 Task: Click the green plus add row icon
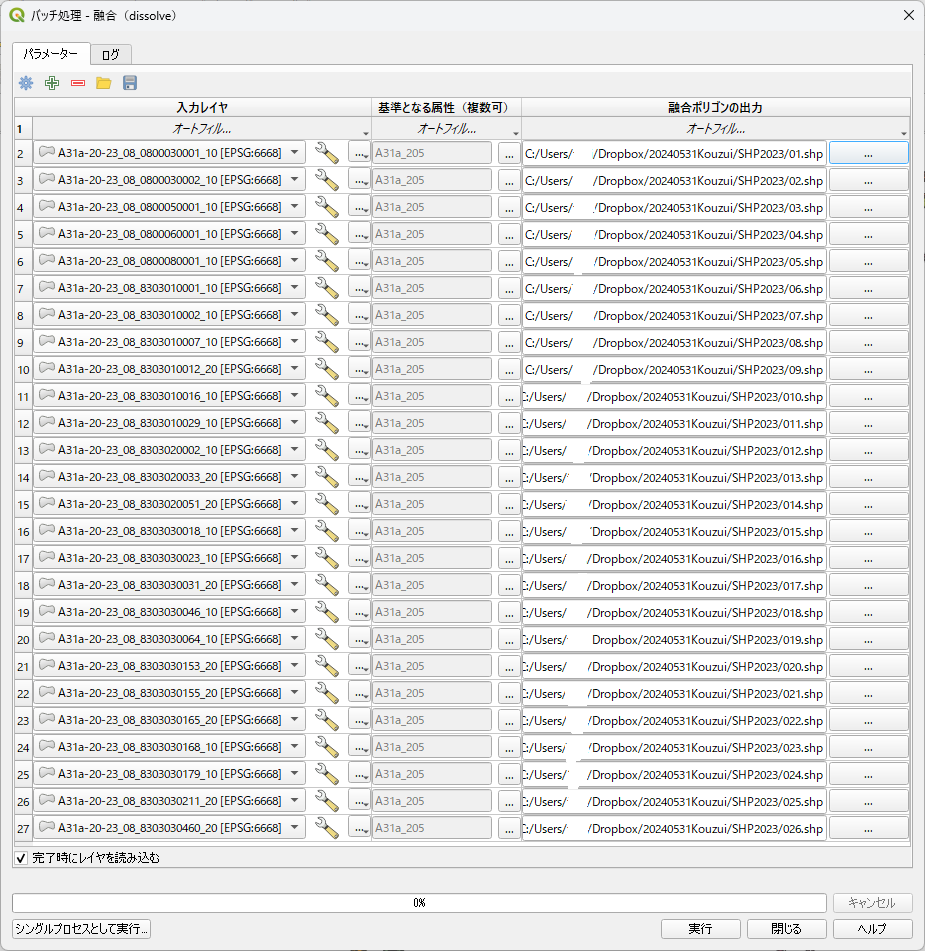point(52,83)
